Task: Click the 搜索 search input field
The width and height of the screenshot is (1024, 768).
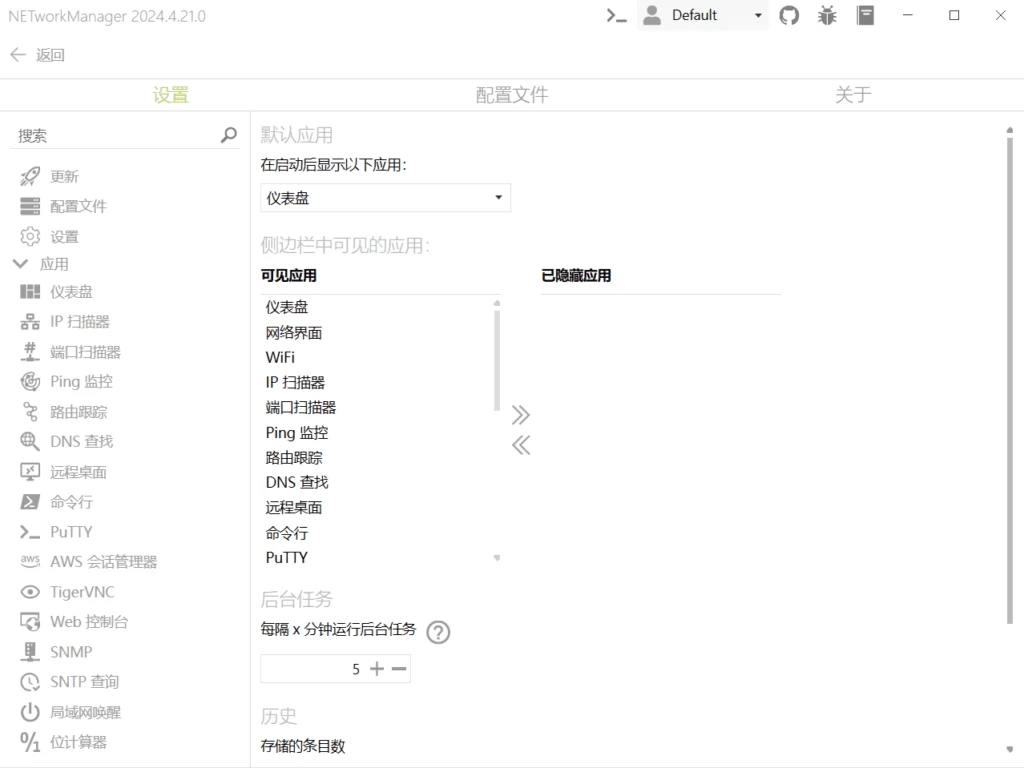Action: pyautogui.click(x=115, y=135)
